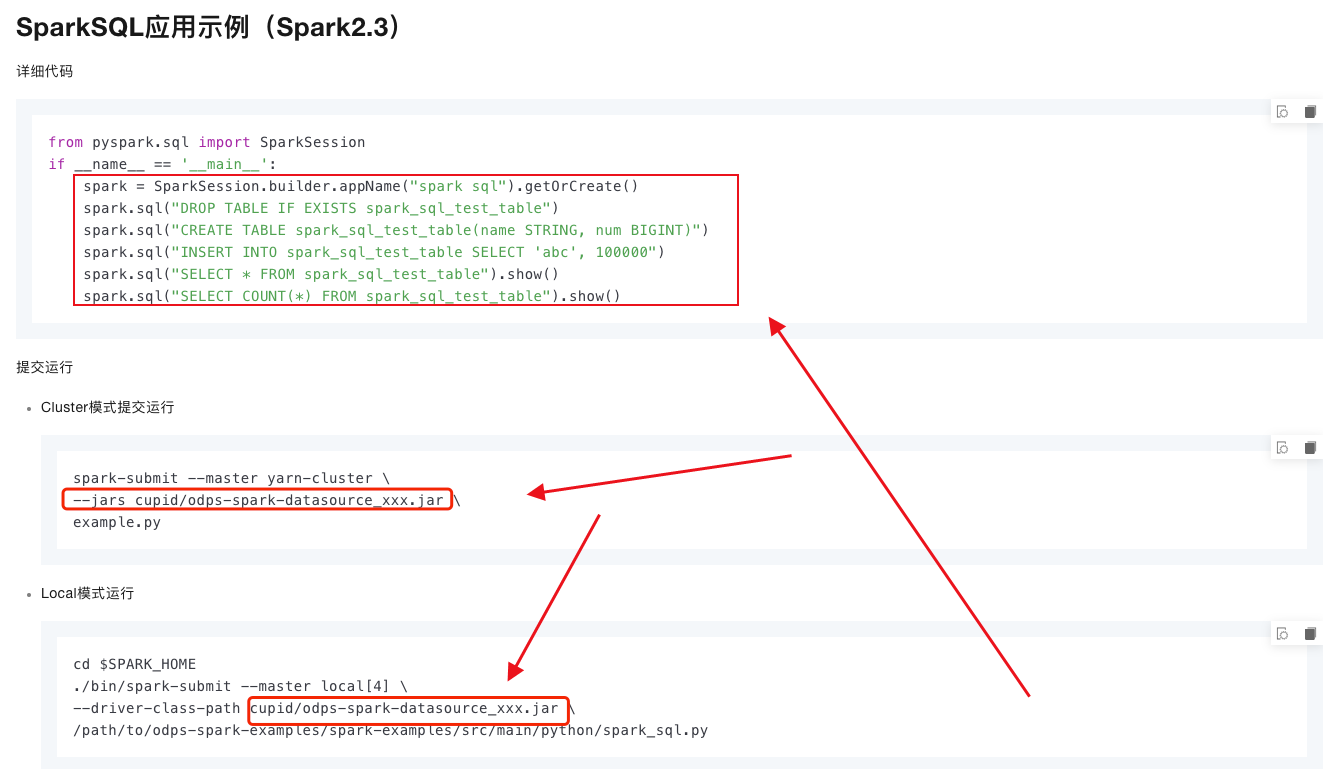
Task: Copy the Python SparkSession code block
Action: click(1310, 112)
